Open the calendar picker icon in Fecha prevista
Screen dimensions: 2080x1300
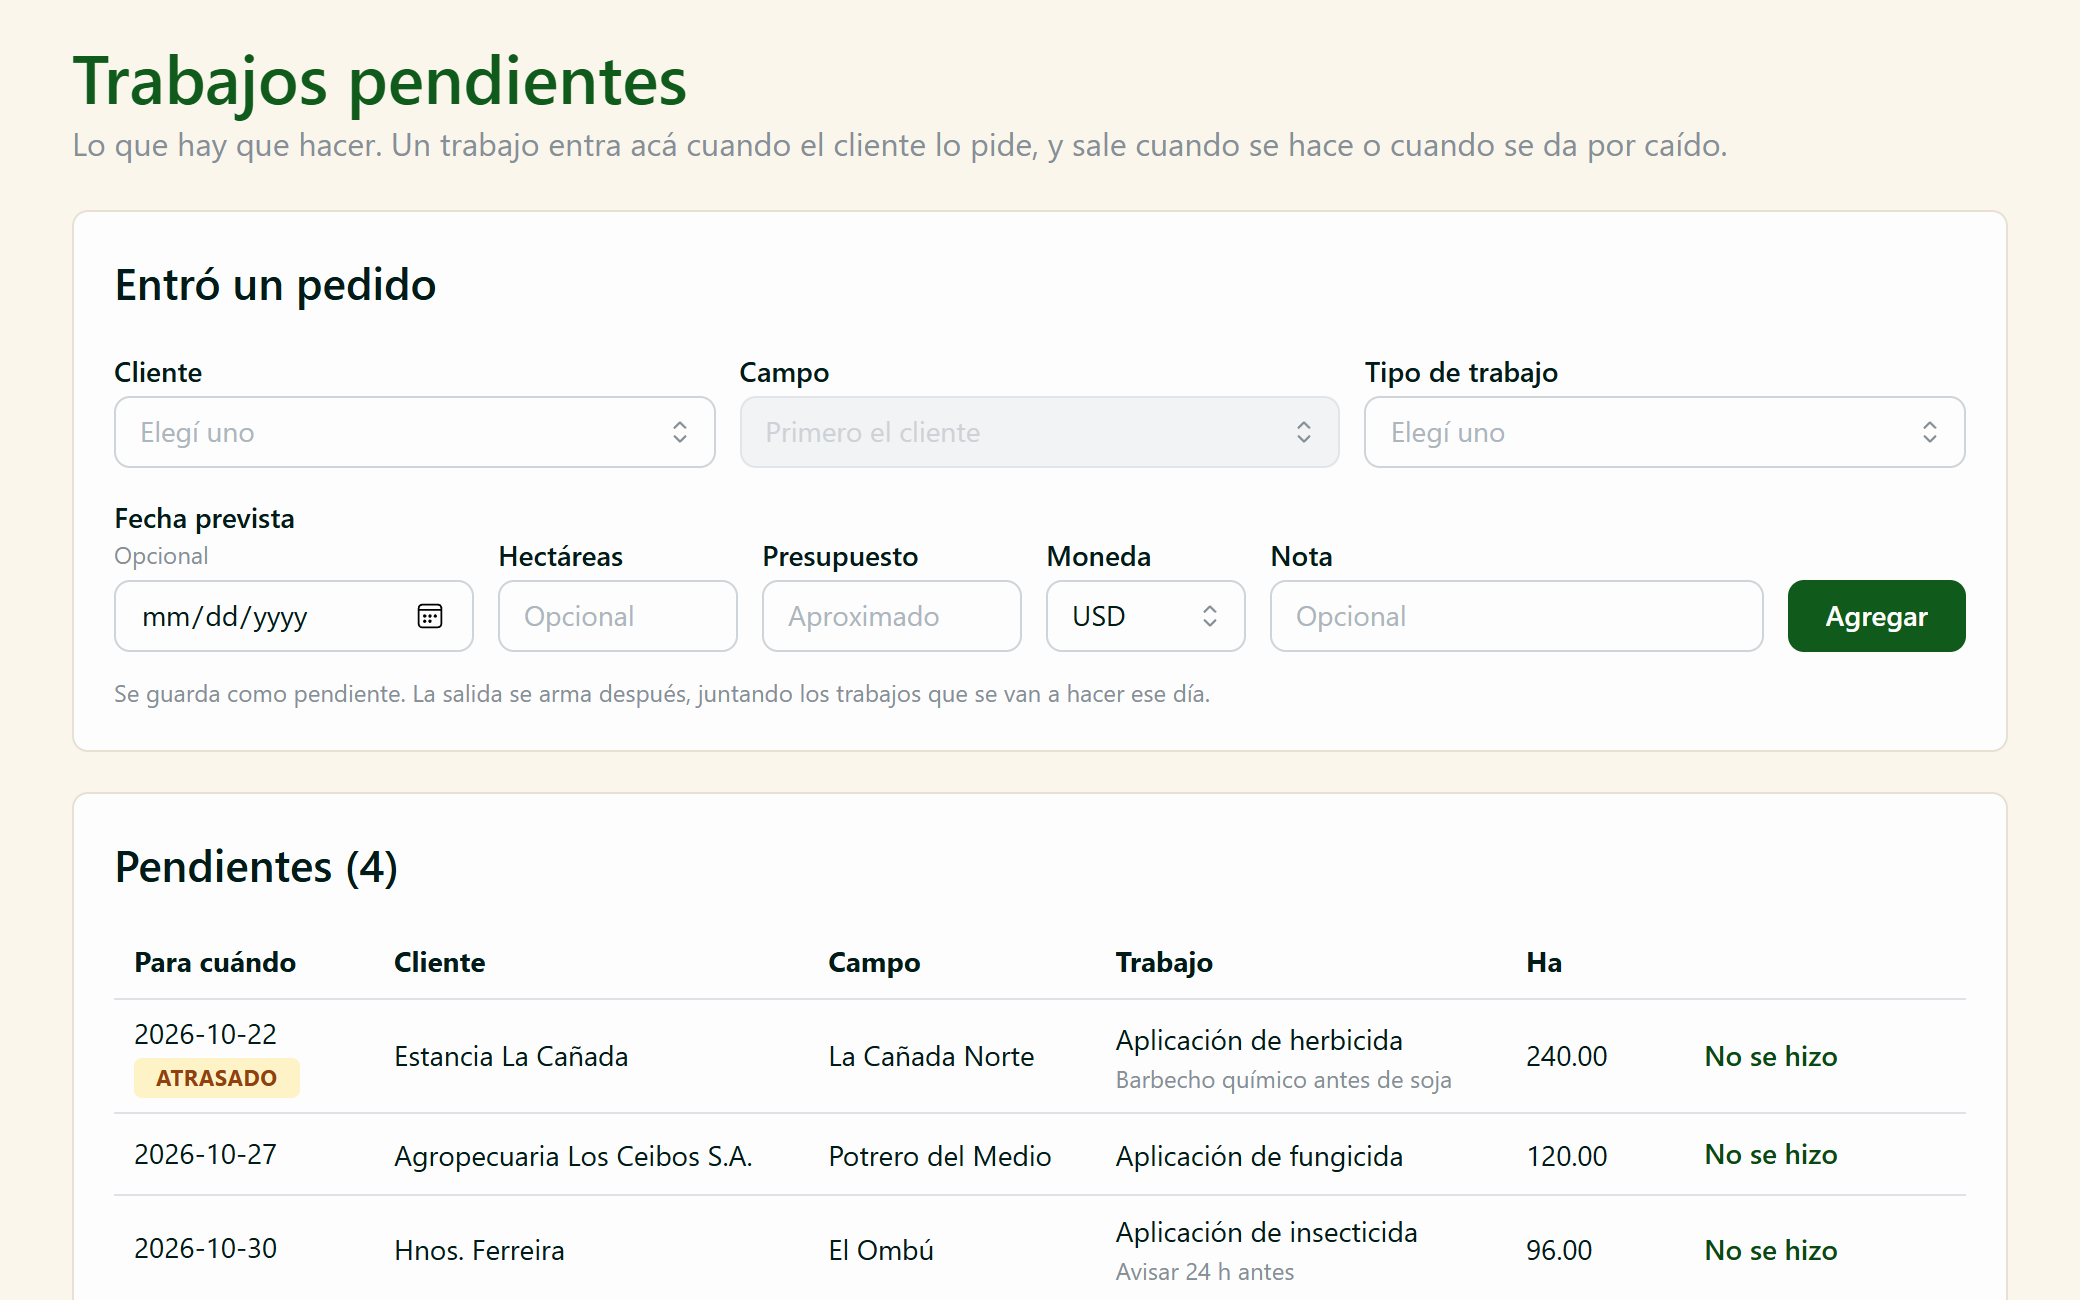coord(430,616)
